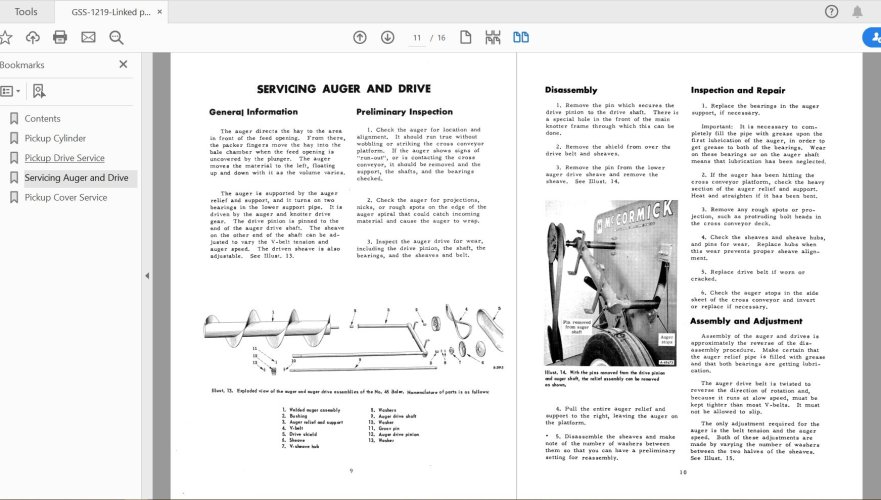The image size is (881, 500).
Task: Switch to single page view
Action: (x=466, y=37)
